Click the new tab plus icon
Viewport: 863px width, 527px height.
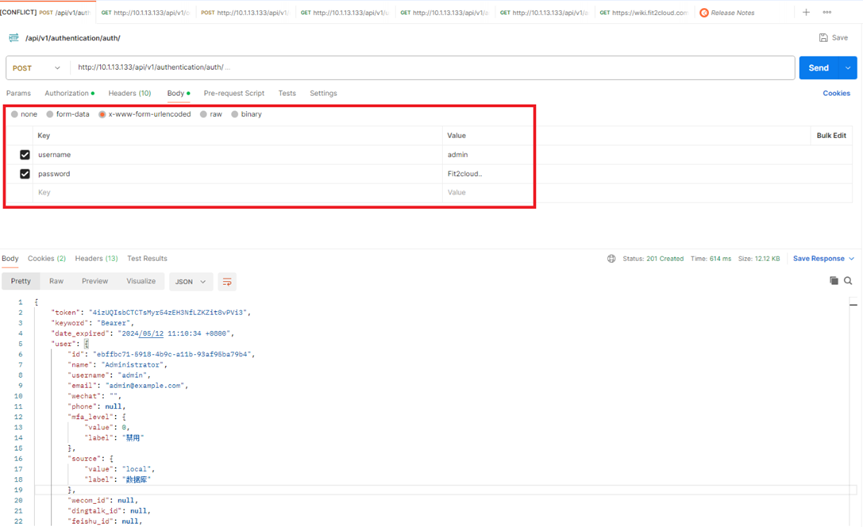[x=806, y=13]
